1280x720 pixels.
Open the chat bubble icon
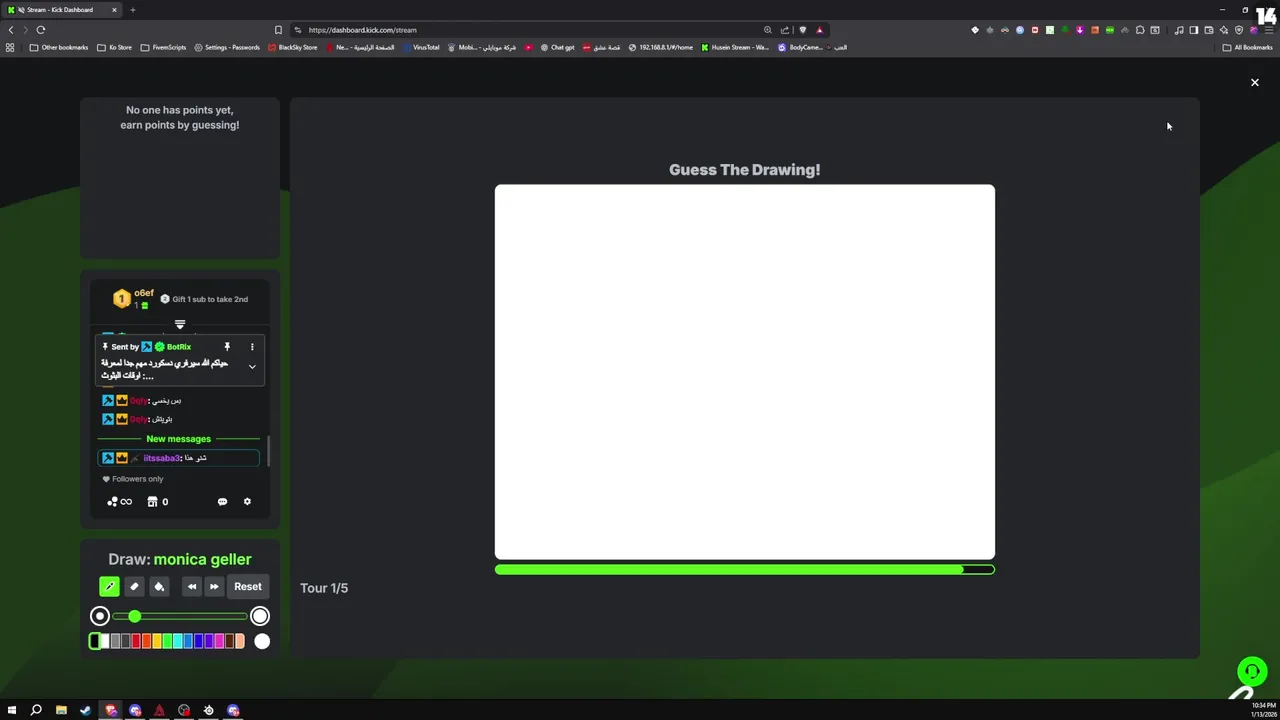pyautogui.click(x=222, y=502)
